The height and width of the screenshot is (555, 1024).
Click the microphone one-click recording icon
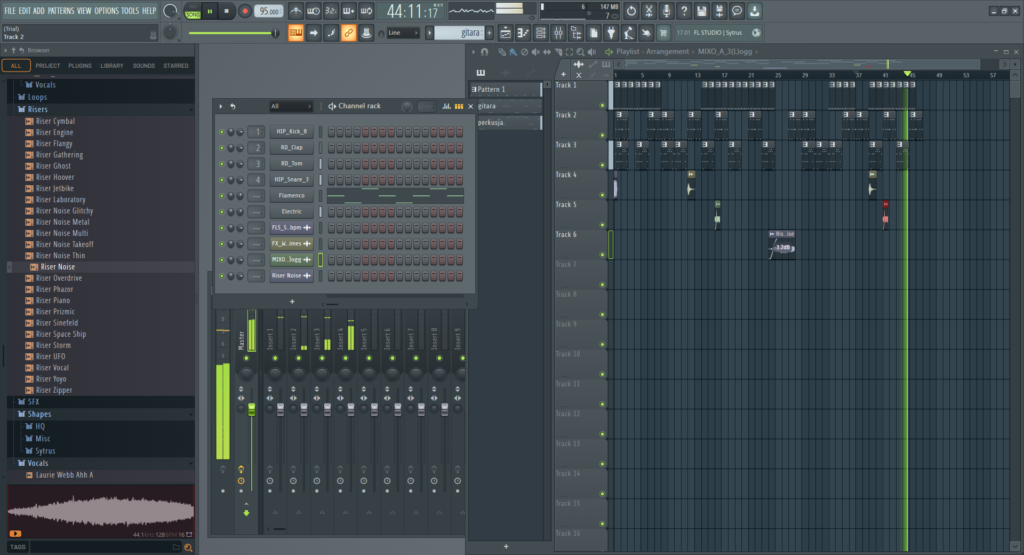click(x=666, y=11)
